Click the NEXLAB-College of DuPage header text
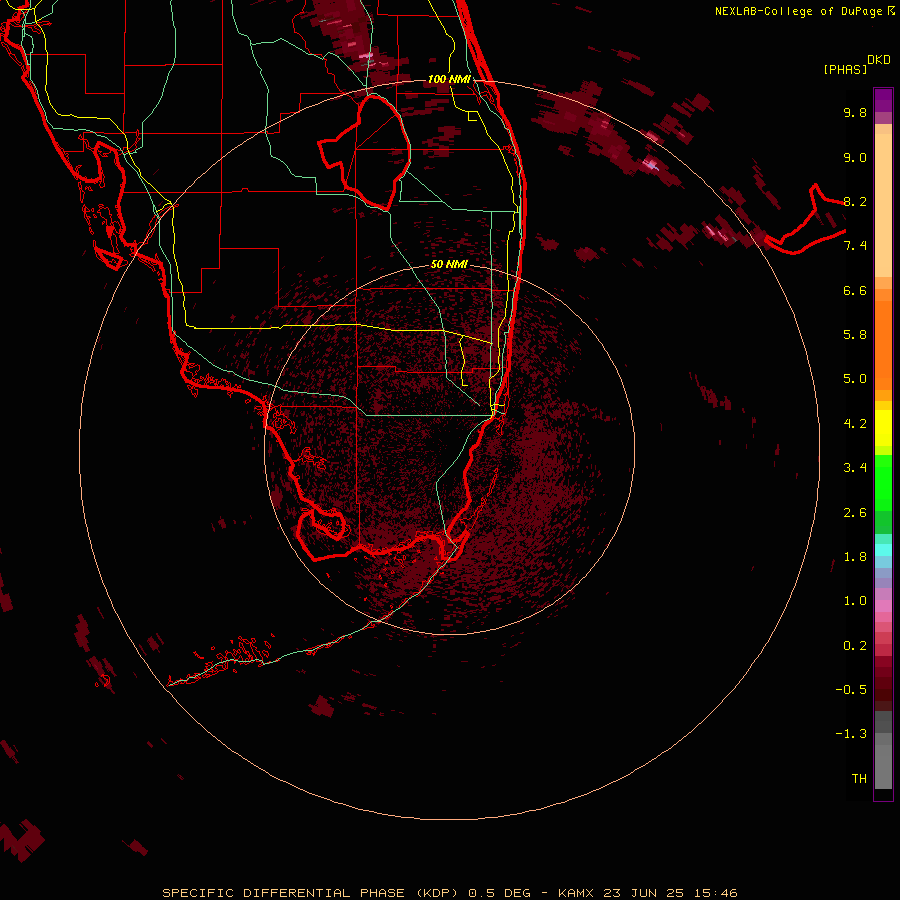This screenshot has width=900, height=900. pos(799,11)
